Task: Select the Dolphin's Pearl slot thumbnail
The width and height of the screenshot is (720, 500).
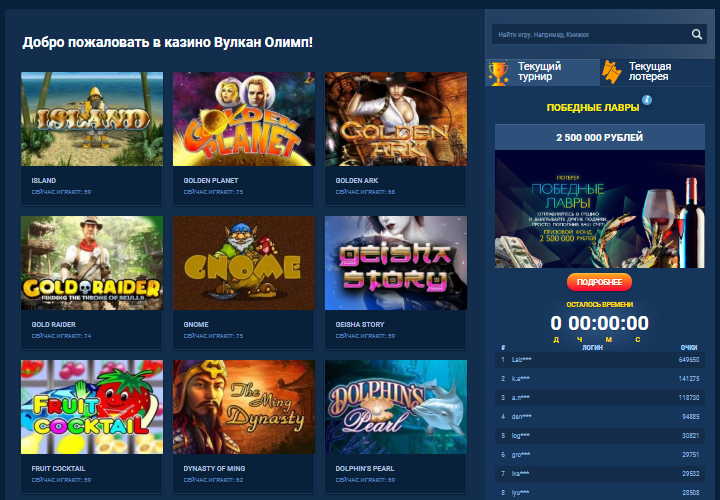Action: pos(395,407)
